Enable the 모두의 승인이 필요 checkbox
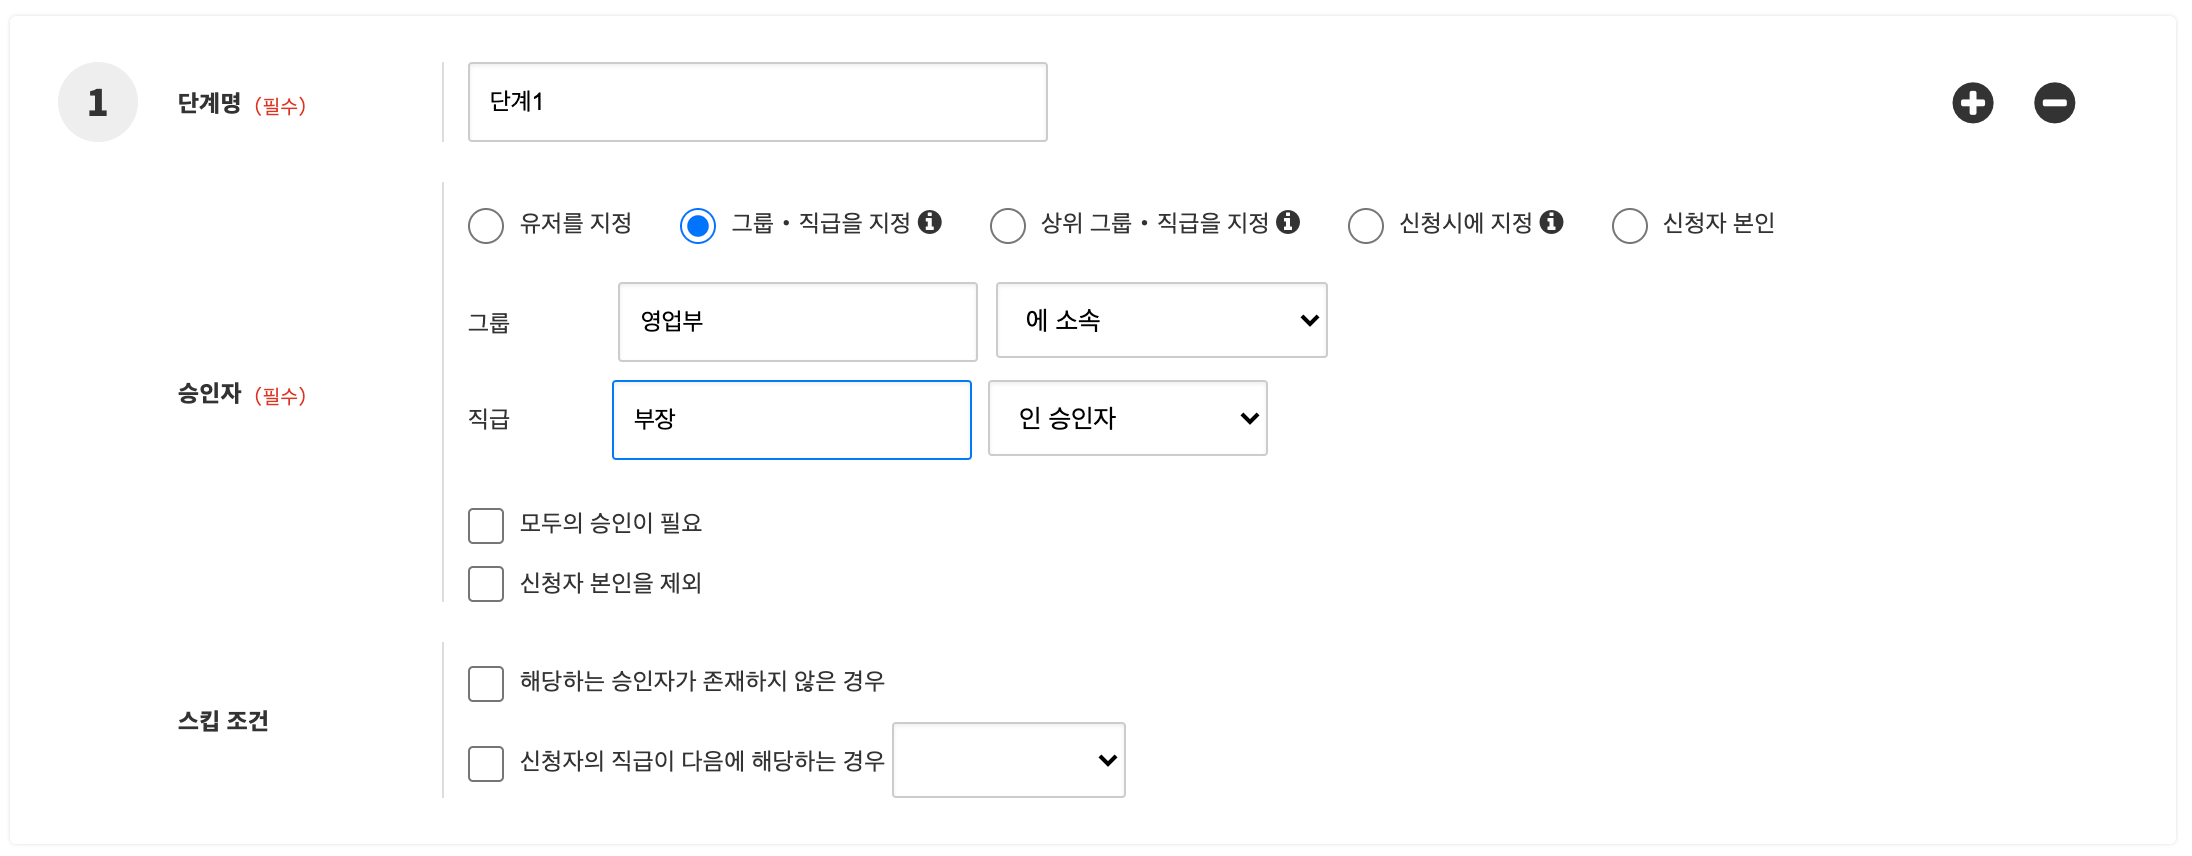This screenshot has width=2192, height=856. (x=486, y=525)
